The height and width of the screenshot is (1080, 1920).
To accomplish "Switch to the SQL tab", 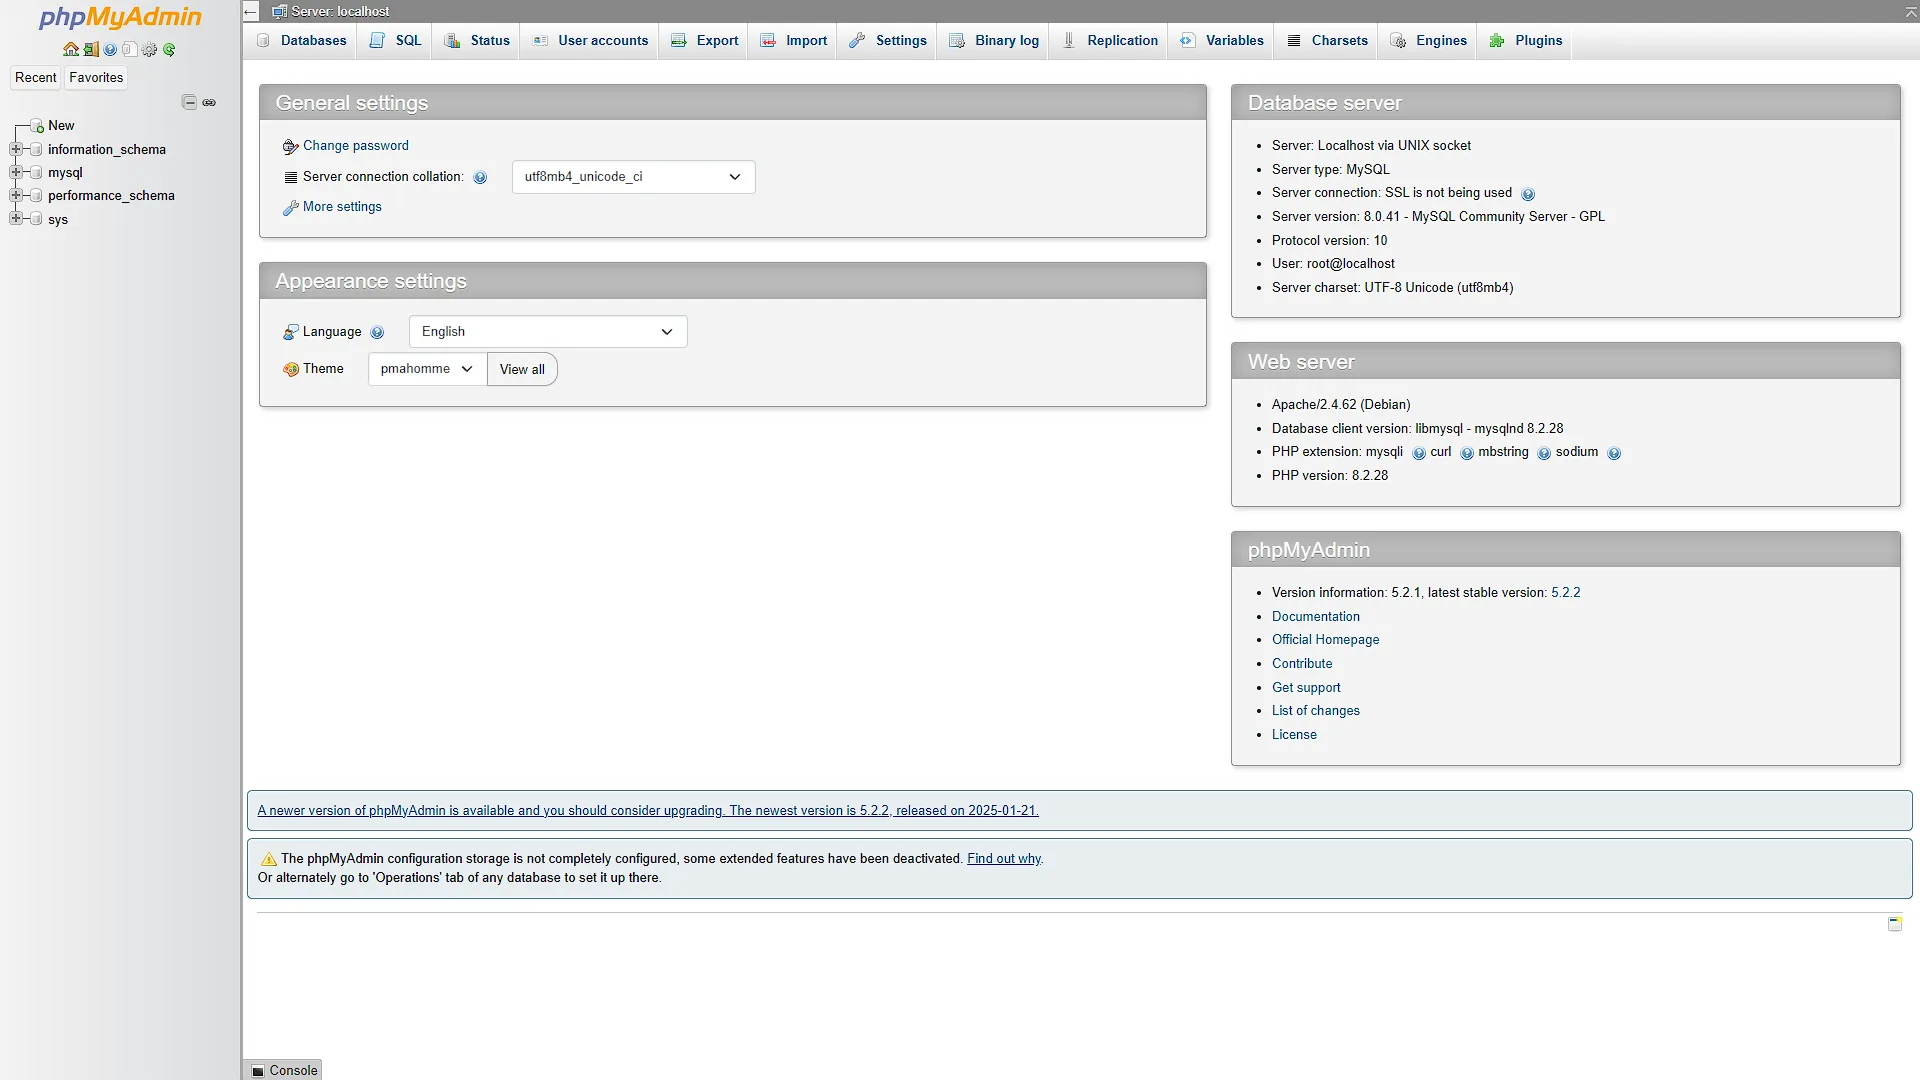I will [x=395, y=41].
